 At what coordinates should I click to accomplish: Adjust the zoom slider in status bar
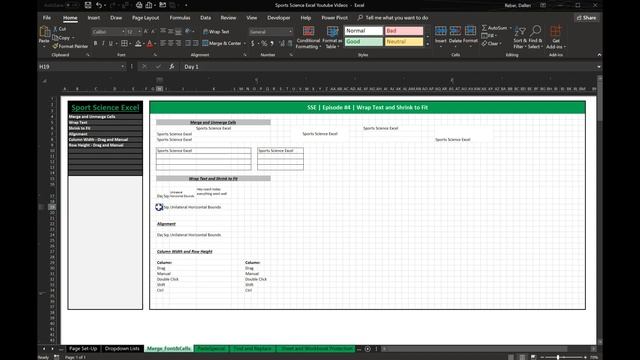coord(558,357)
